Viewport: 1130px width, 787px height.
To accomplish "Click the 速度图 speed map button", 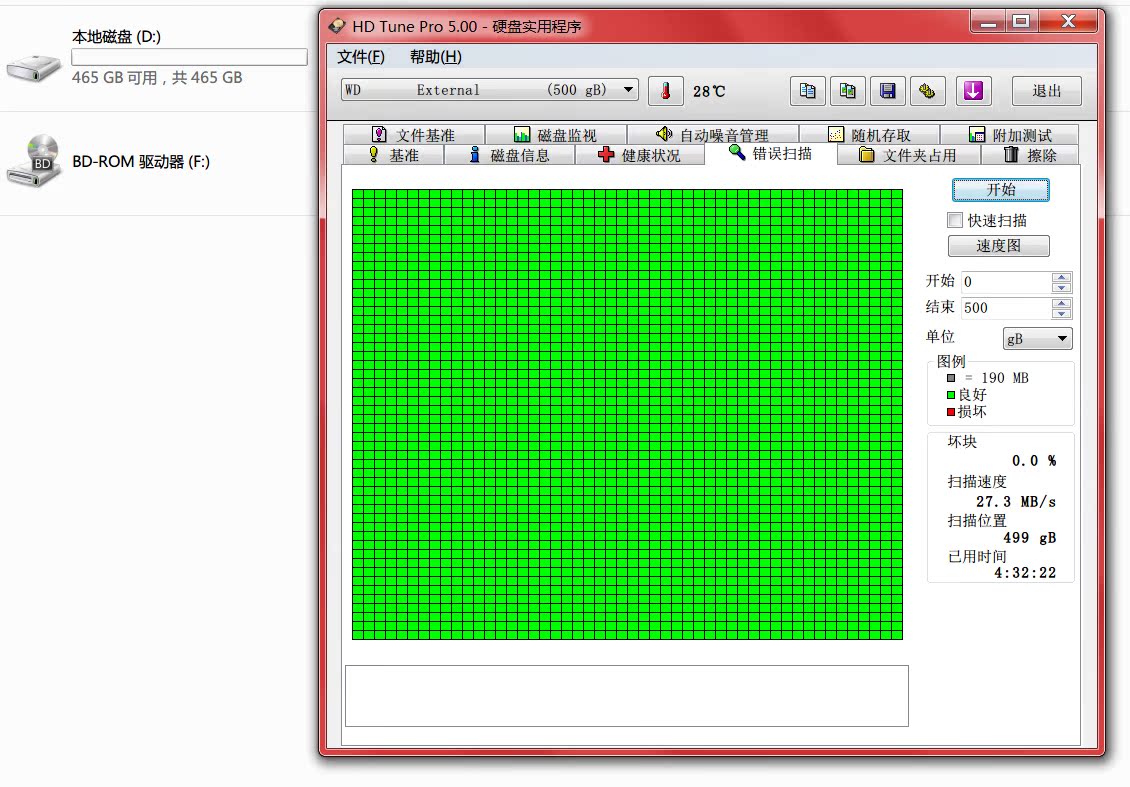I will click(998, 246).
